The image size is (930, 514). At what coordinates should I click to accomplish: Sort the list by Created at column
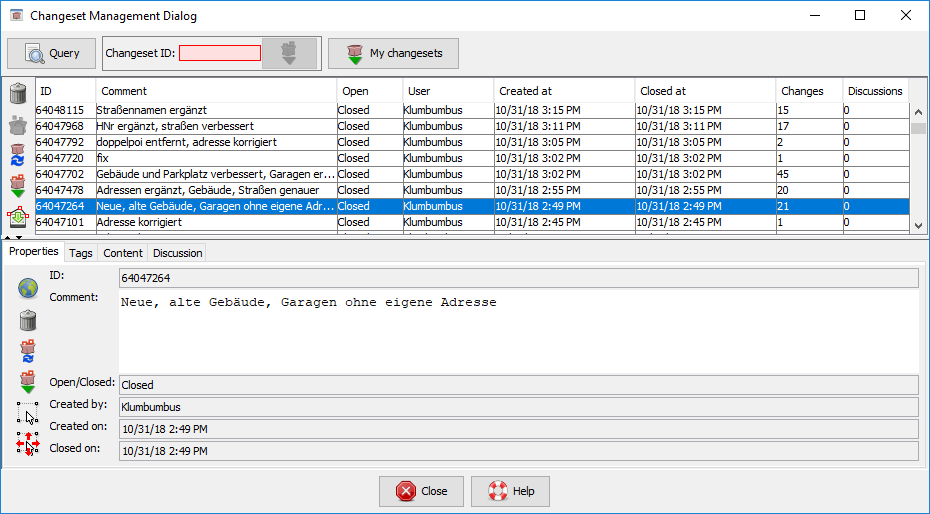click(x=563, y=91)
